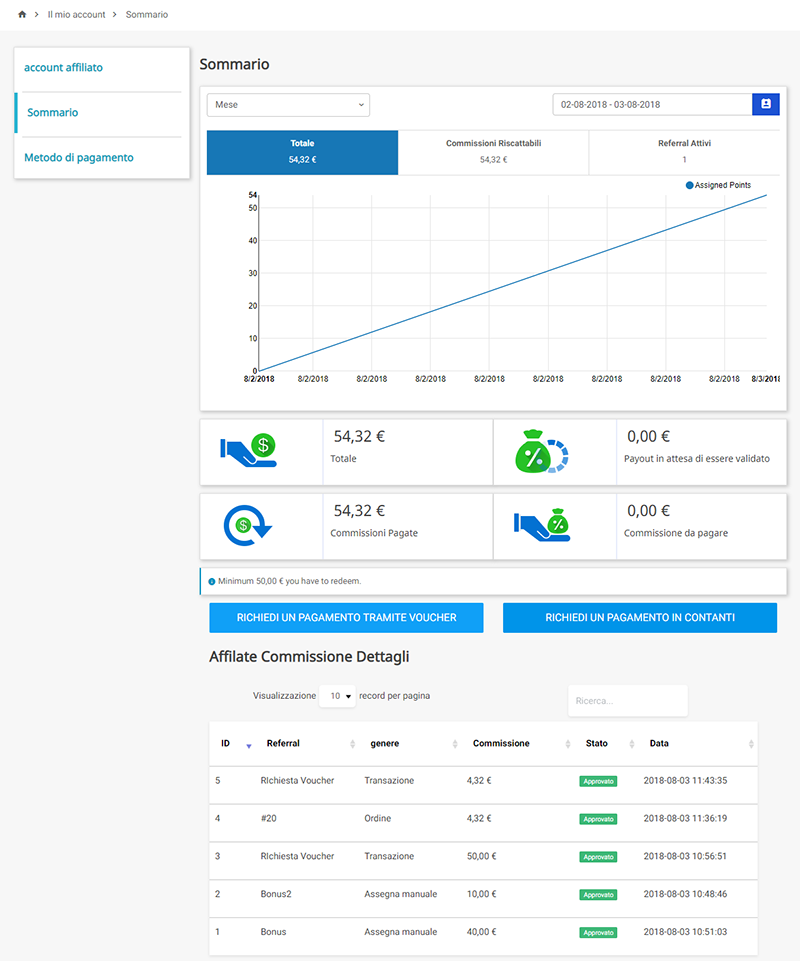Click the circular arrow Commissioni Pagate icon
The width and height of the screenshot is (800, 961).
(x=248, y=525)
